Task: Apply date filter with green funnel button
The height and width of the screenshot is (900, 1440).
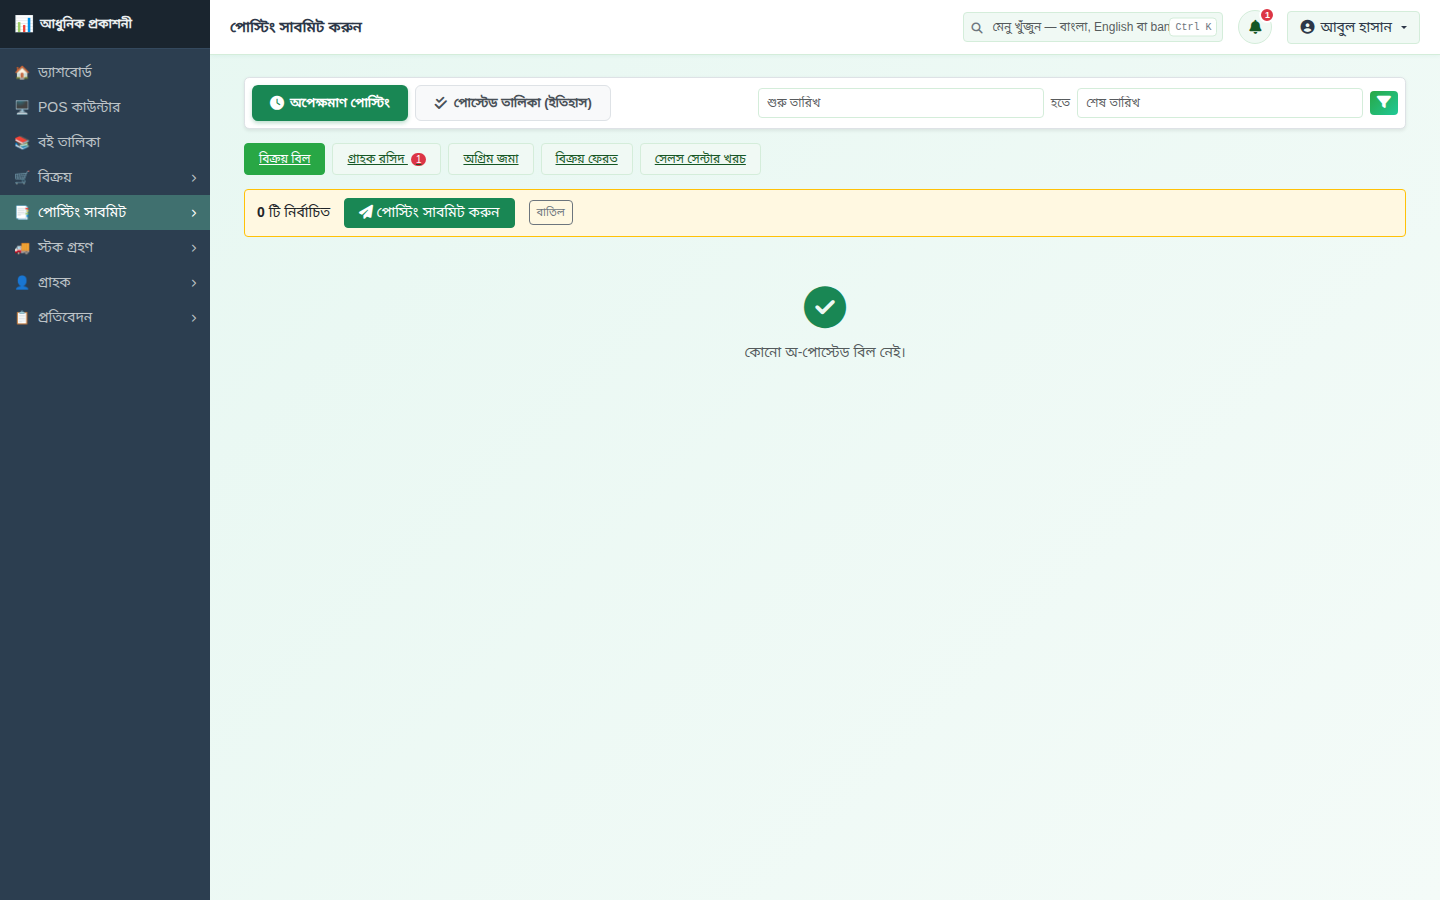Action: (1384, 102)
